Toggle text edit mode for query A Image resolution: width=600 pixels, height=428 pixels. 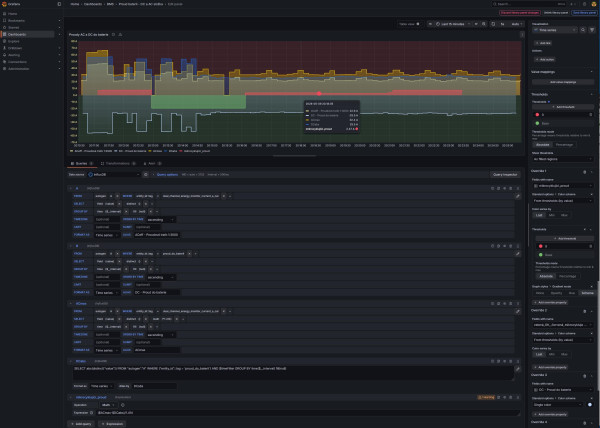518,196
